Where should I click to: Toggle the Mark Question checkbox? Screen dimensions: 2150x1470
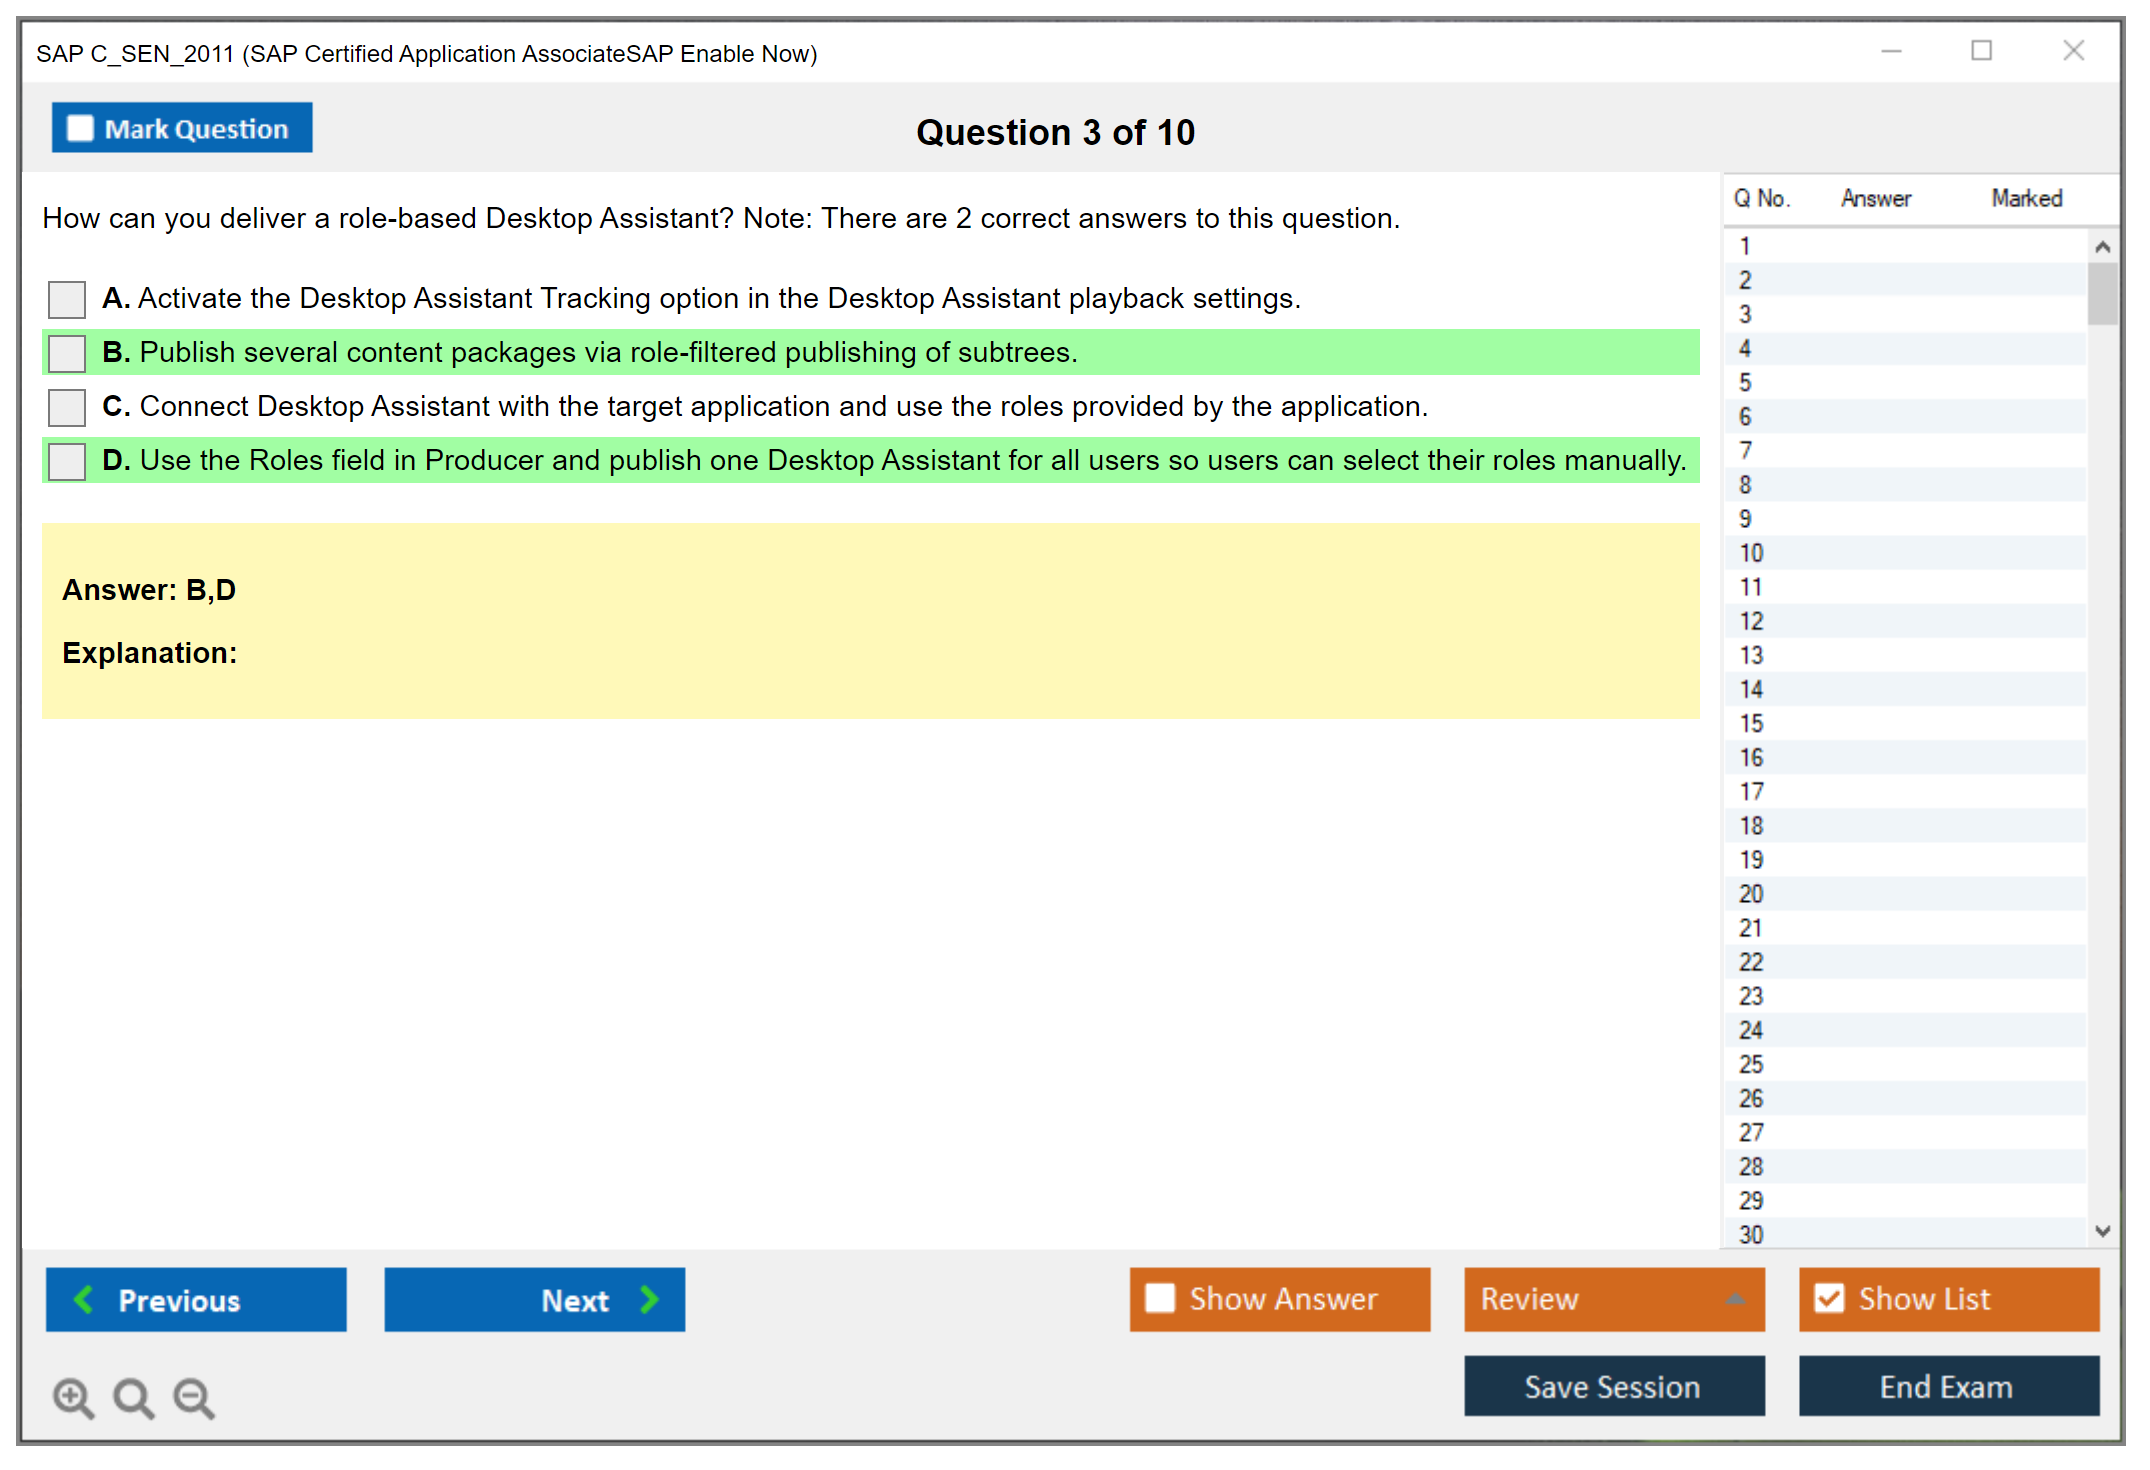click(x=80, y=129)
